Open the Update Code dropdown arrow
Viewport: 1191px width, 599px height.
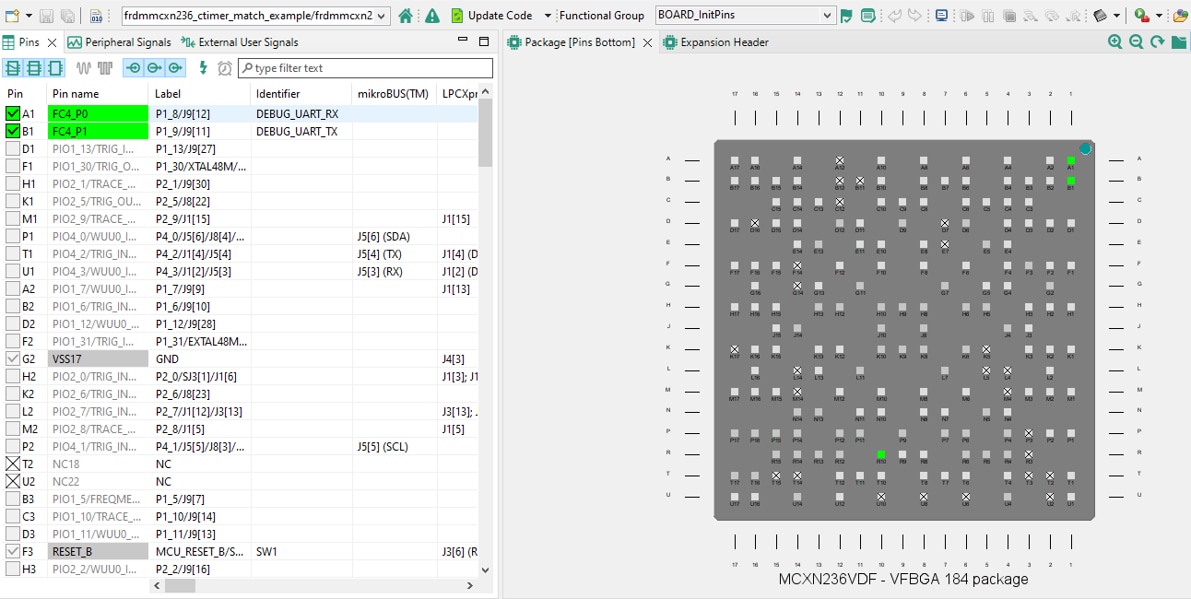point(547,16)
